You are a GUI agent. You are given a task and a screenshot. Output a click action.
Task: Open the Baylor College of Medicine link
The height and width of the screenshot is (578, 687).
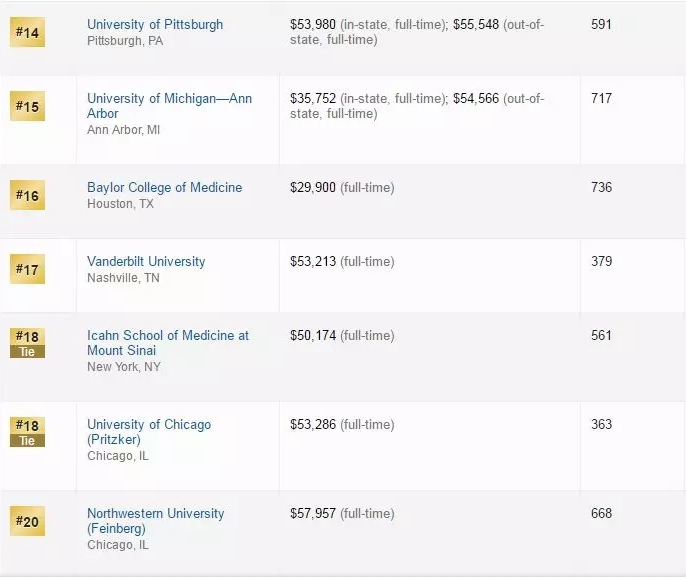[x=164, y=187]
